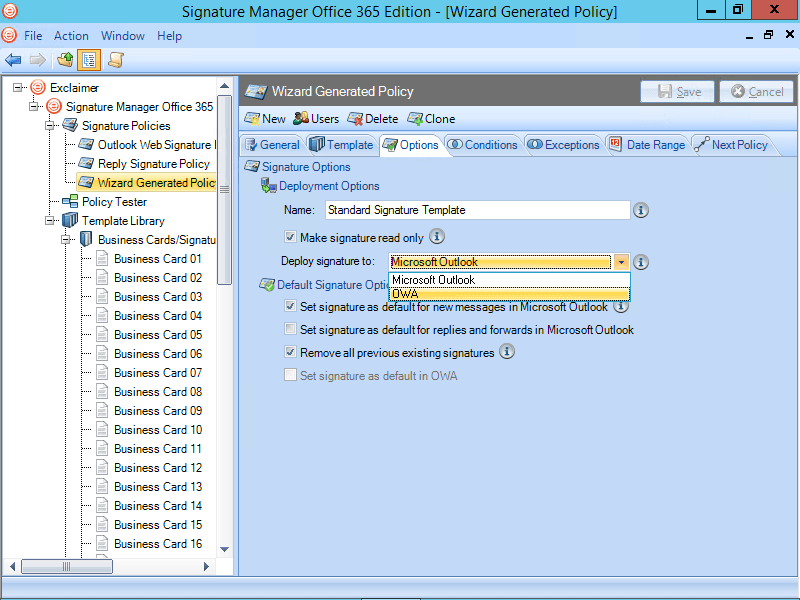Click the tree scroll down arrow

[x=224, y=549]
